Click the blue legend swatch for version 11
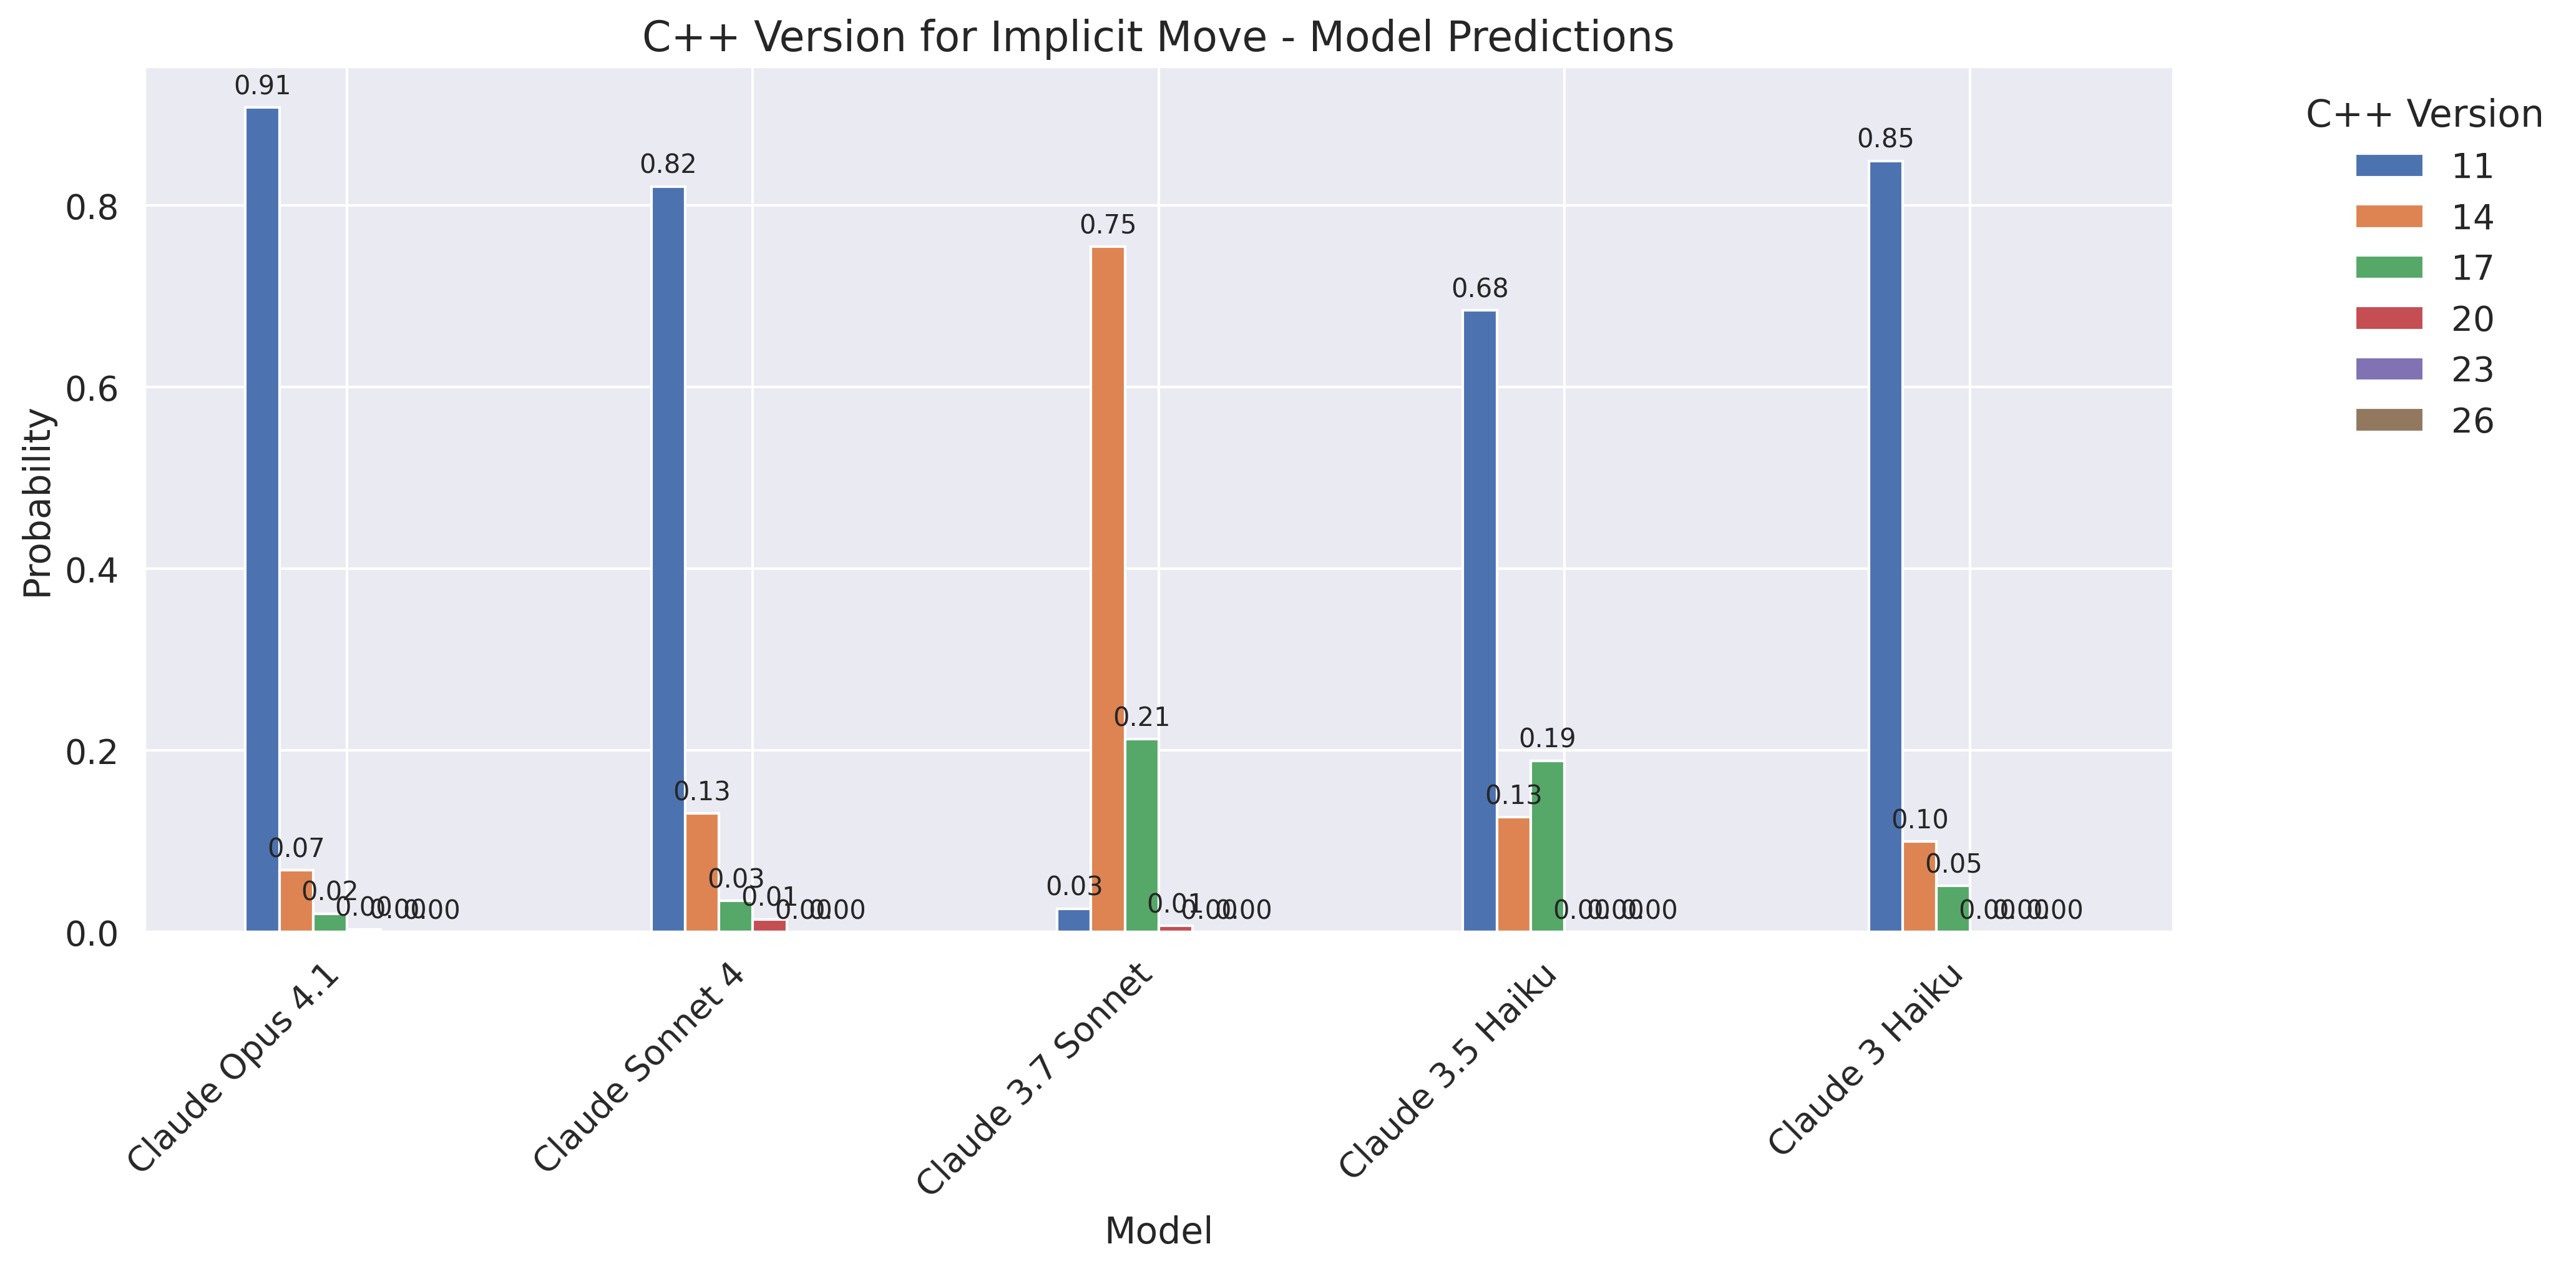Image resolution: width=2576 pixels, height=1269 pixels. 2388,166
